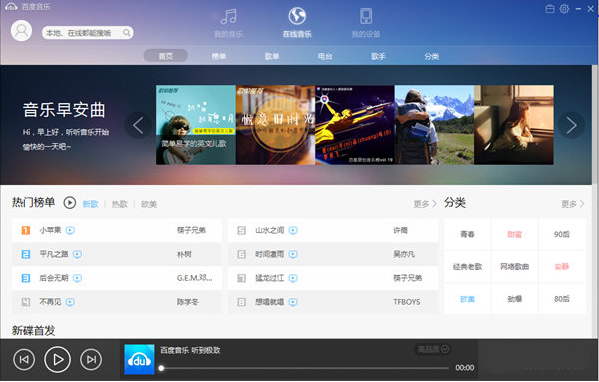599x382 pixels.
Task: Click MV icon next to 时间煮雨
Action: coord(293,254)
